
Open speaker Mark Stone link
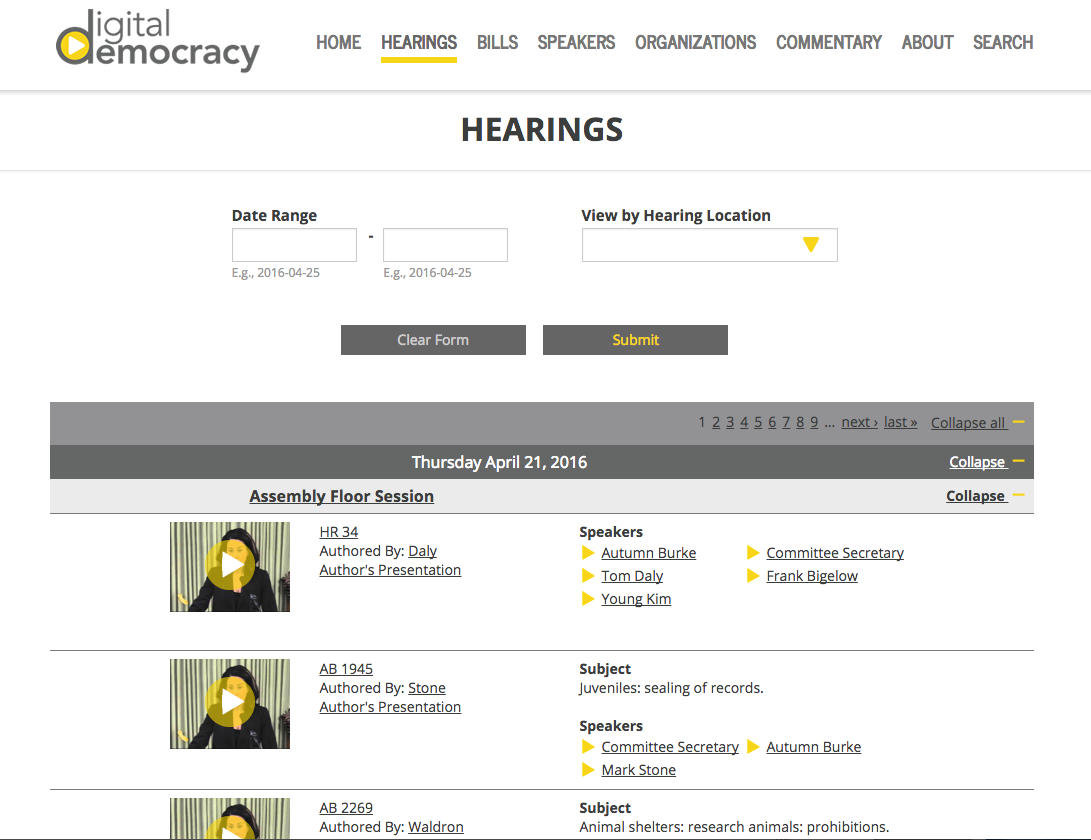pyautogui.click(x=639, y=770)
